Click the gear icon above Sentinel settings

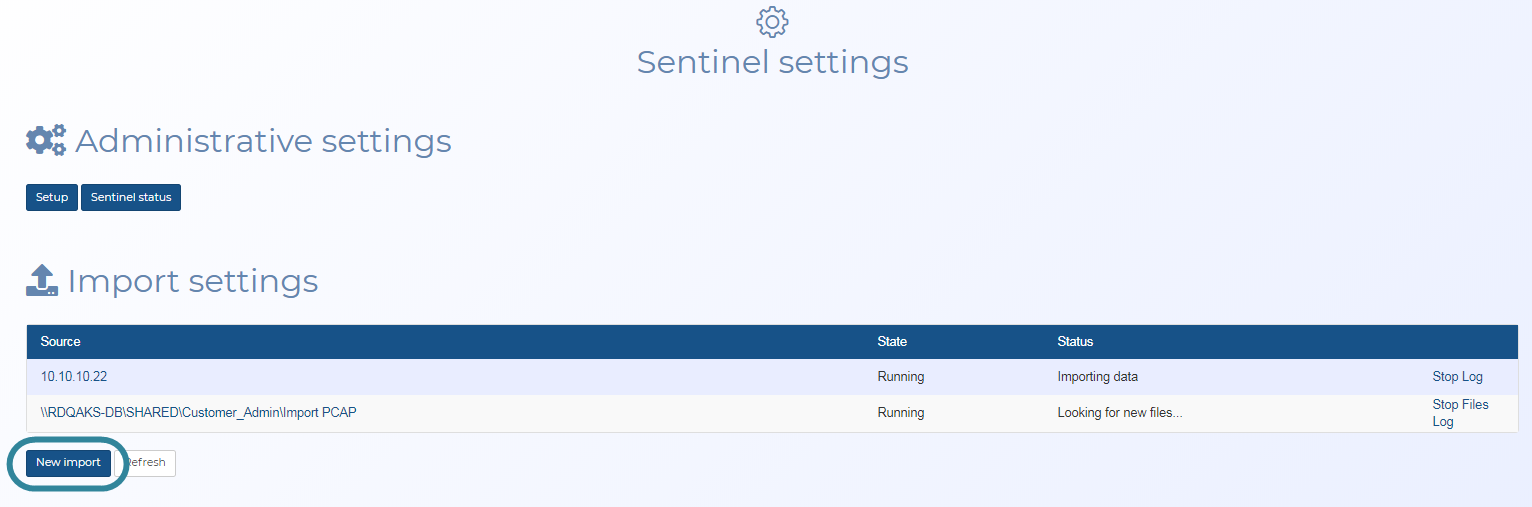coord(772,21)
